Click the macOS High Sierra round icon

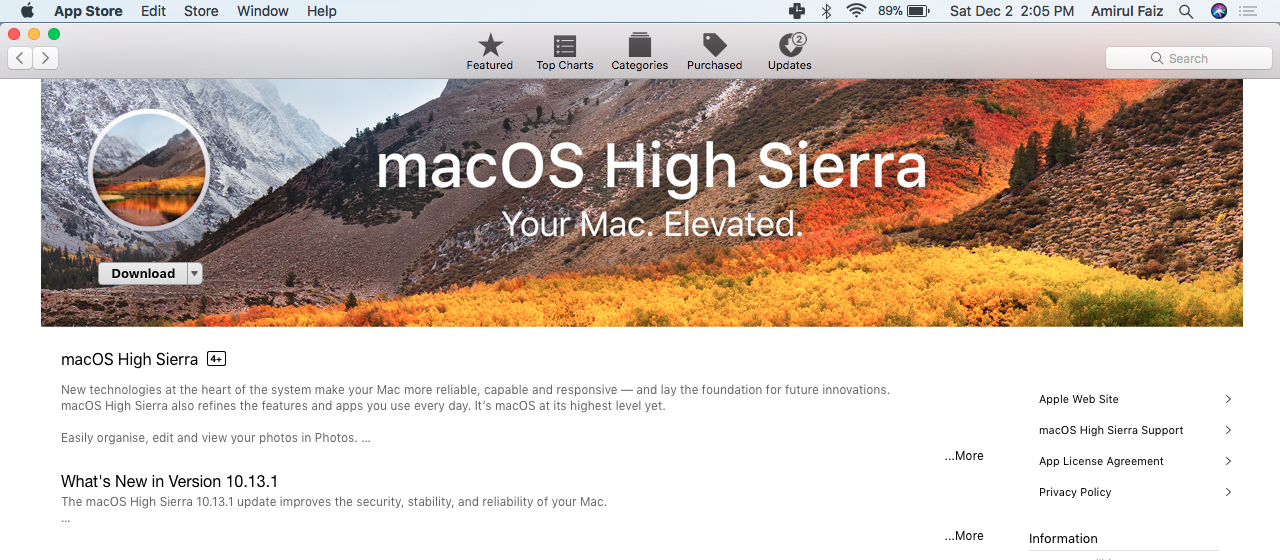pos(149,171)
